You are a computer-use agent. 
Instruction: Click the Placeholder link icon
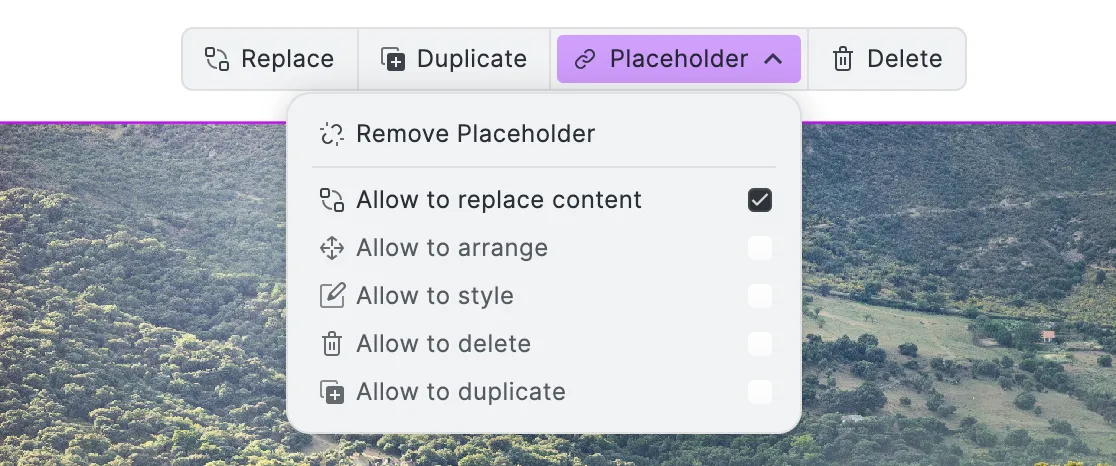tap(584, 59)
